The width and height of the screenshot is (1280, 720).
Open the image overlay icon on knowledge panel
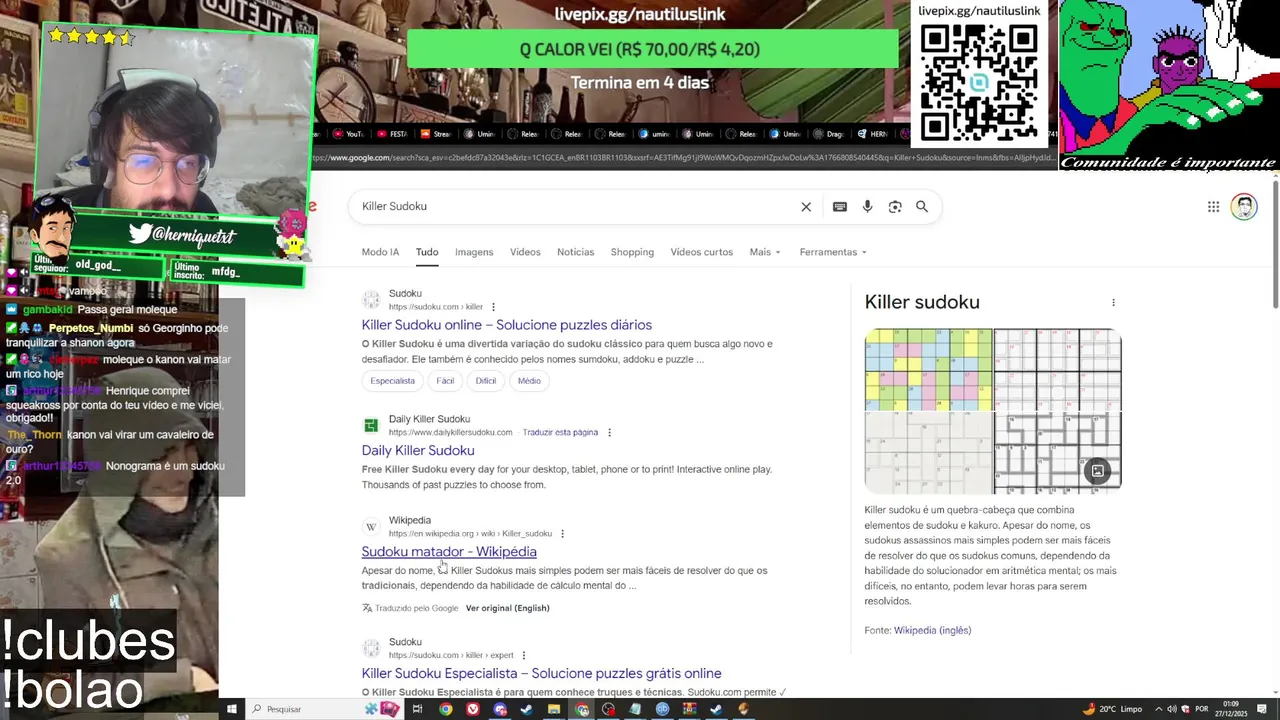coord(1098,471)
